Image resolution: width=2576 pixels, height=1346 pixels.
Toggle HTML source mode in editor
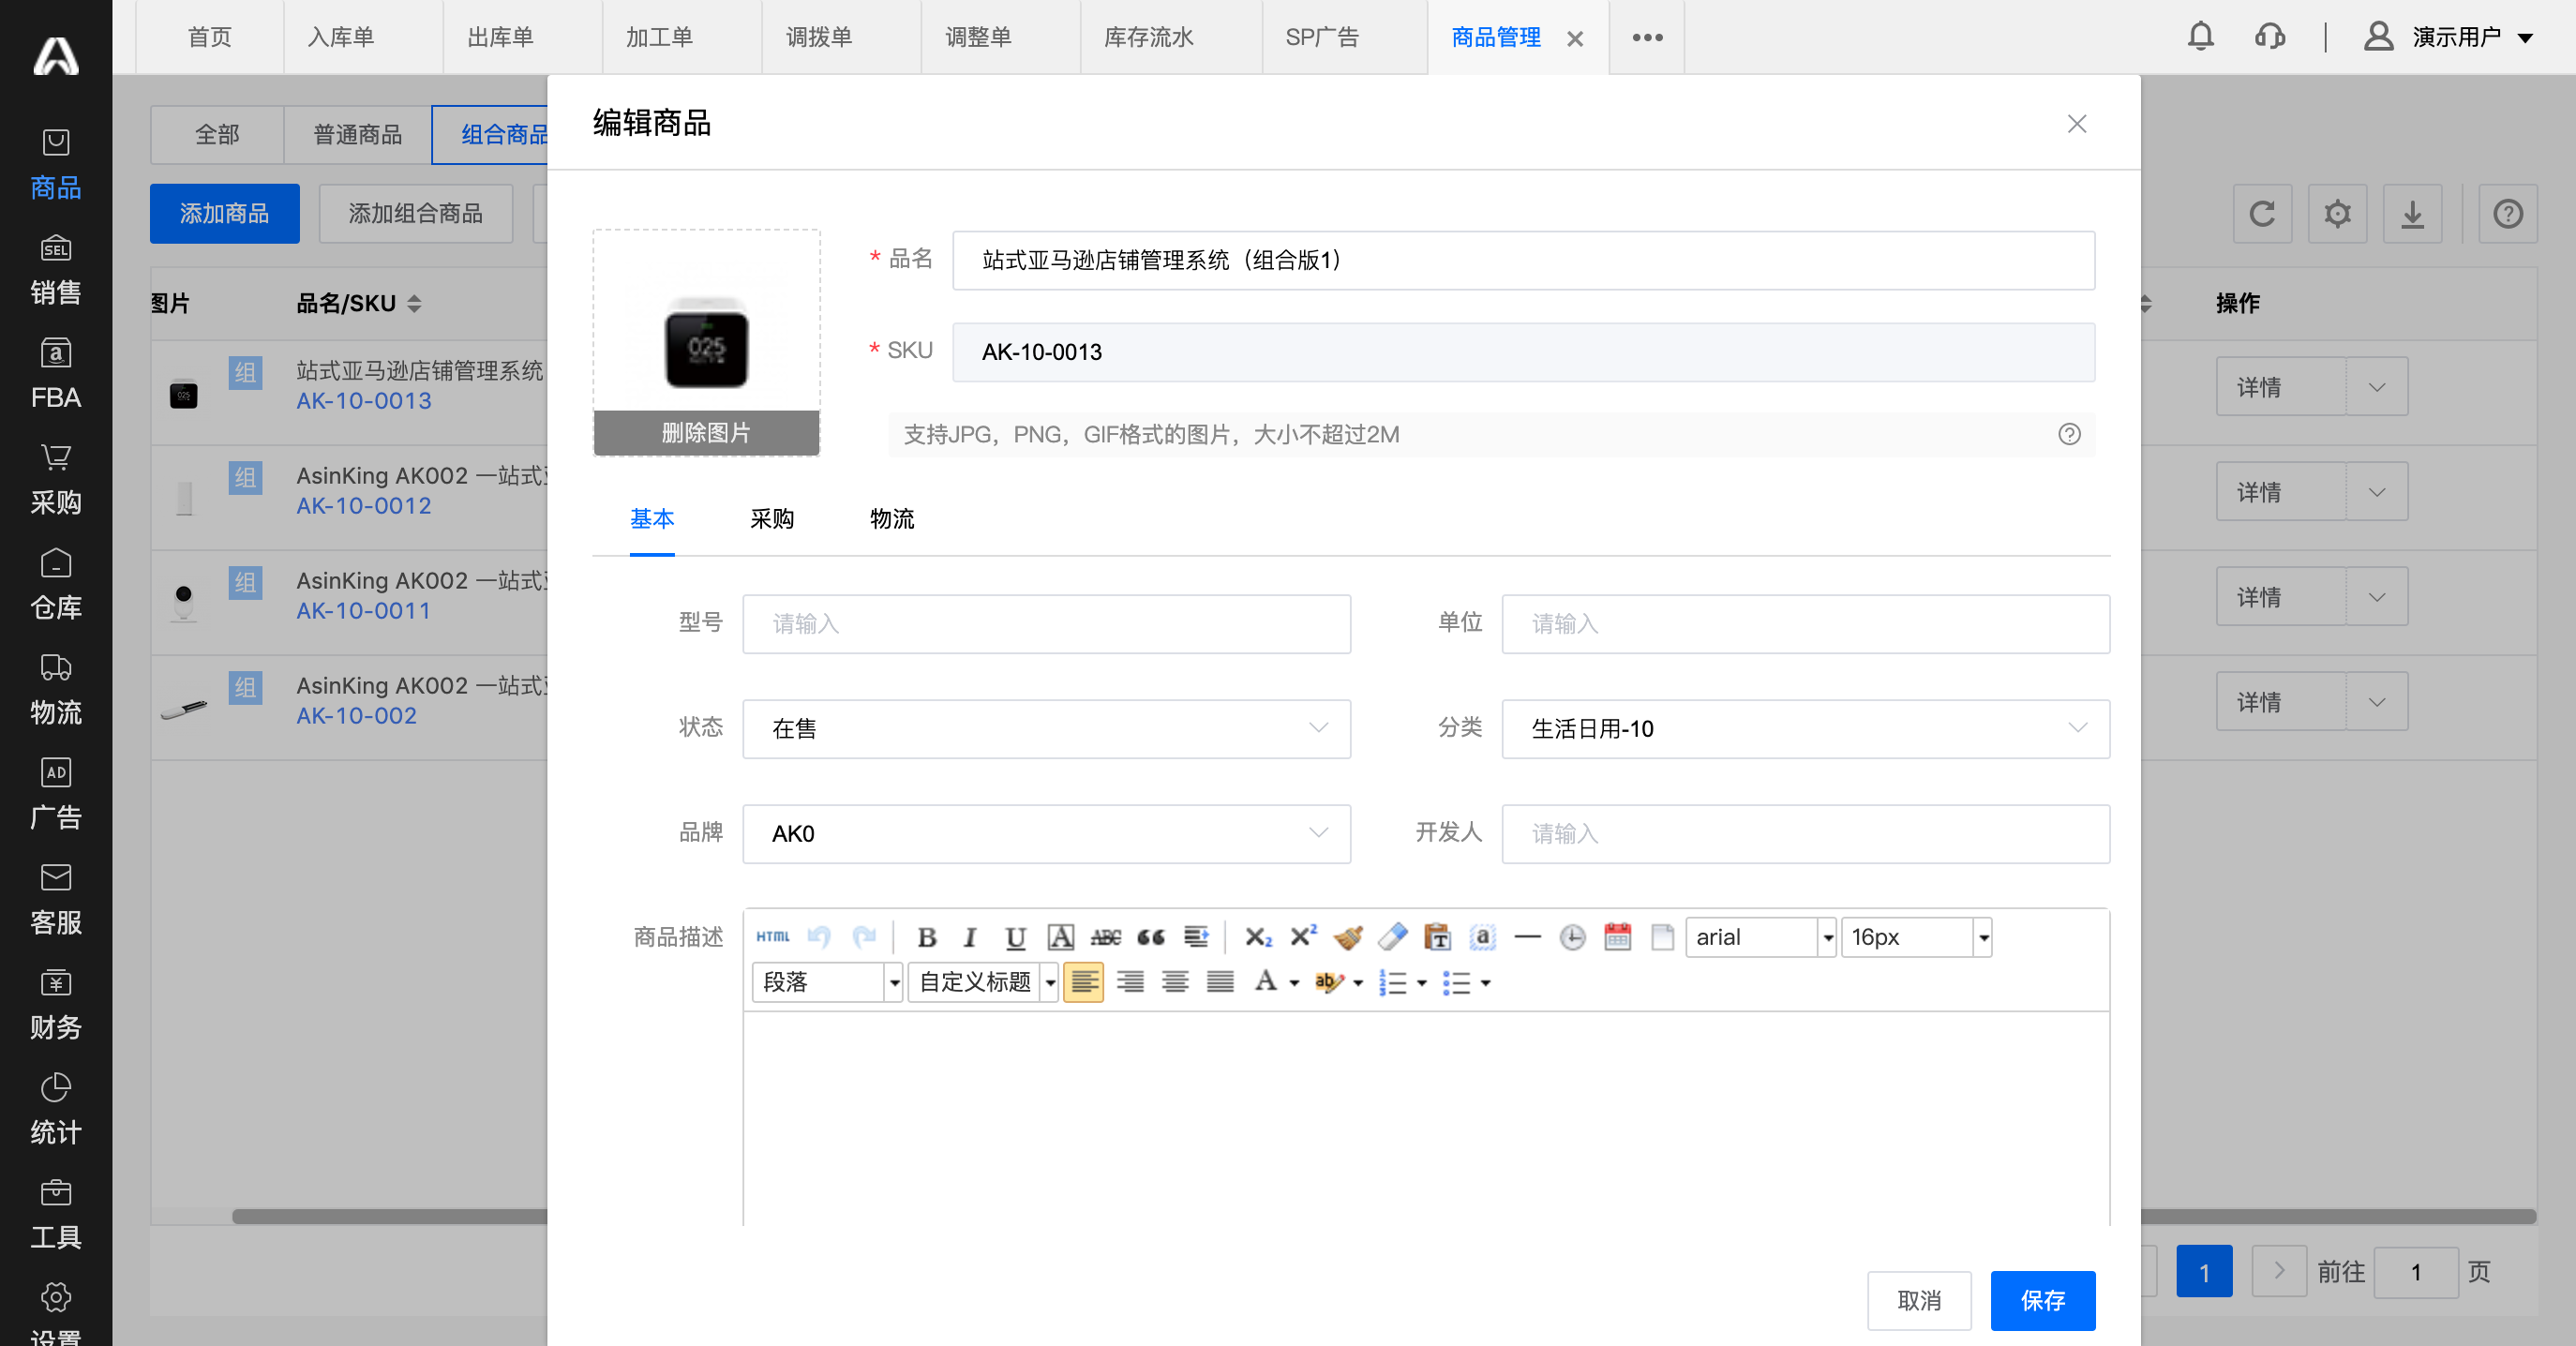(x=772, y=937)
